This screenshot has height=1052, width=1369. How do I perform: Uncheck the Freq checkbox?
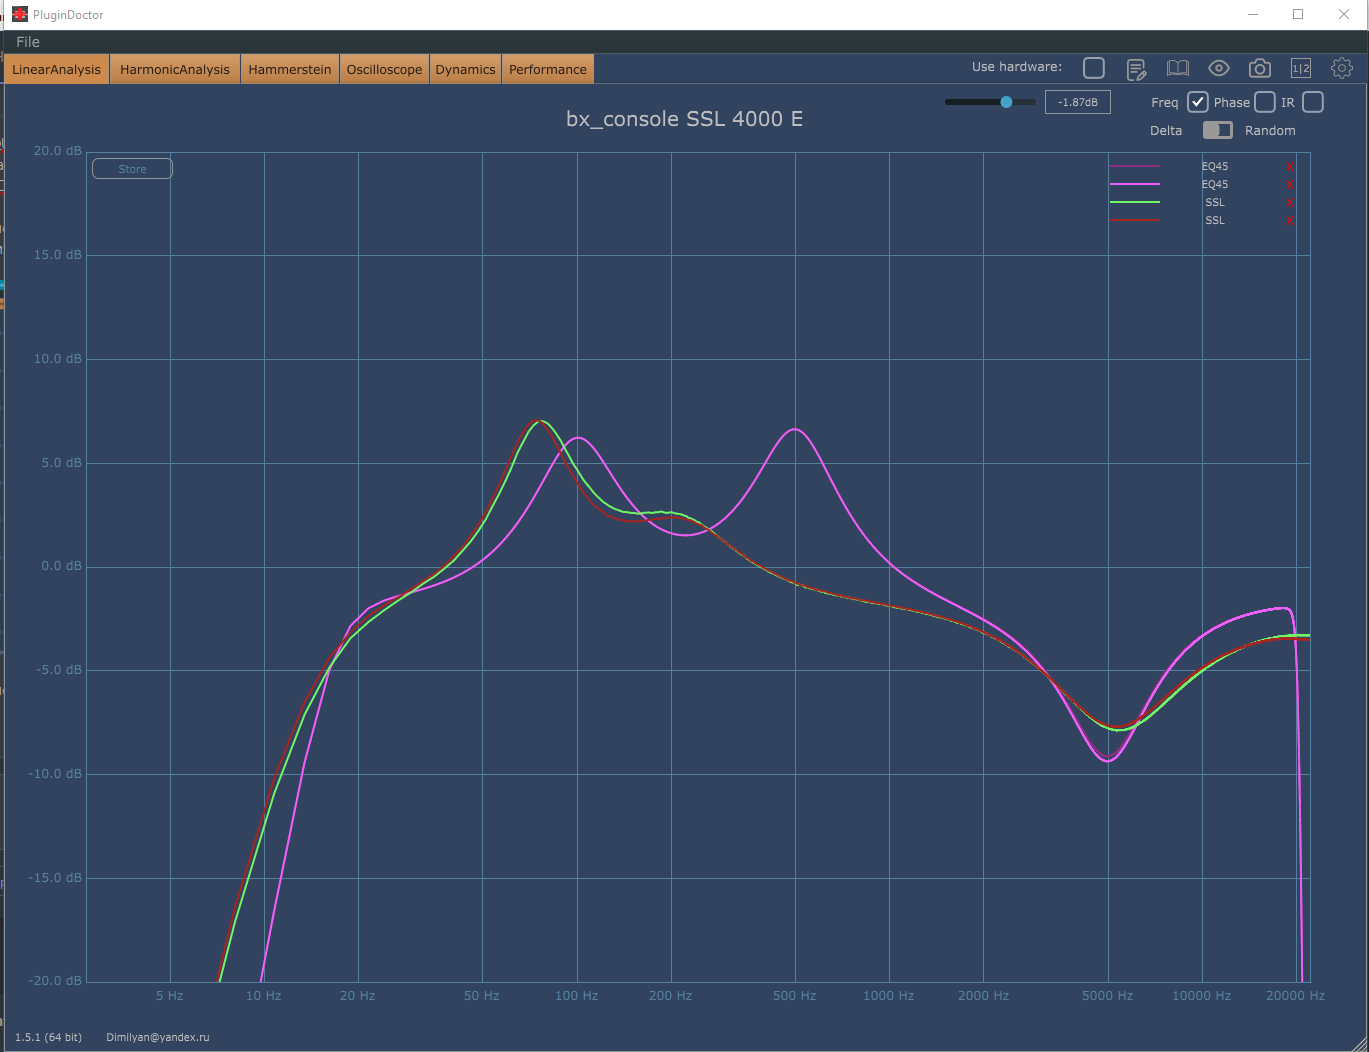[x=1198, y=102]
